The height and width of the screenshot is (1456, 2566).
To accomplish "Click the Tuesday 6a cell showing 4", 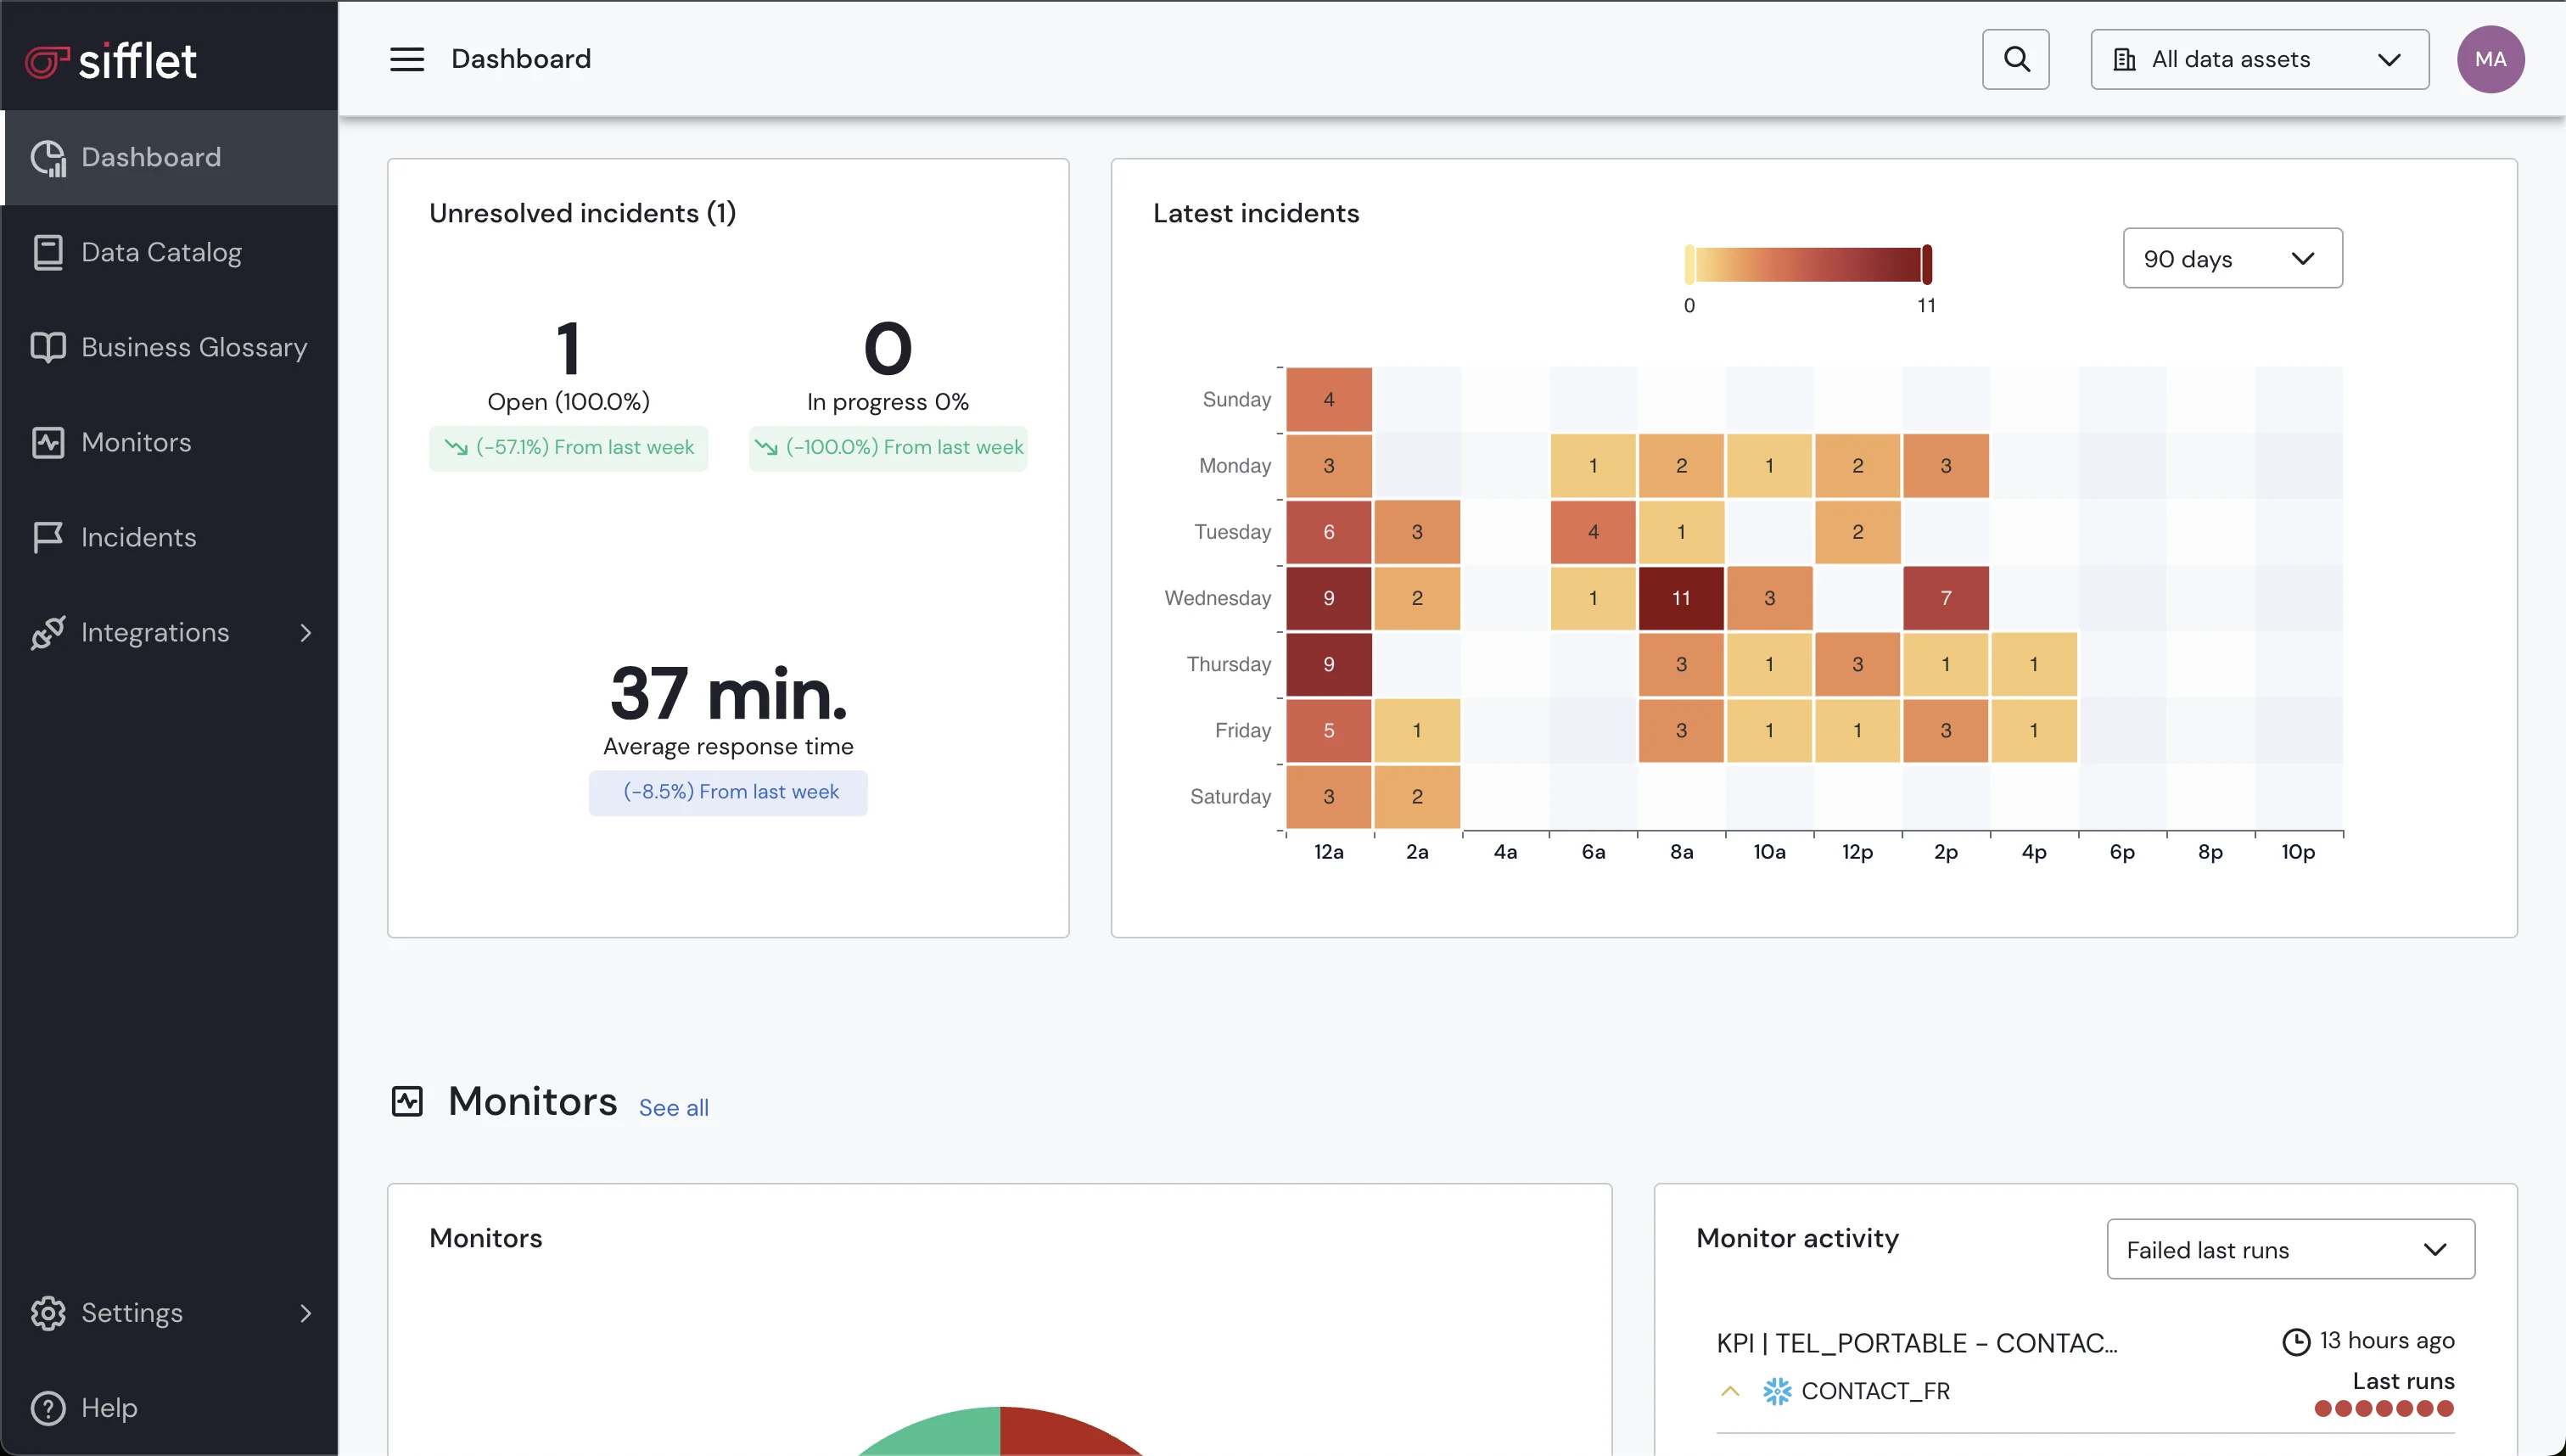I will 1593,532.
